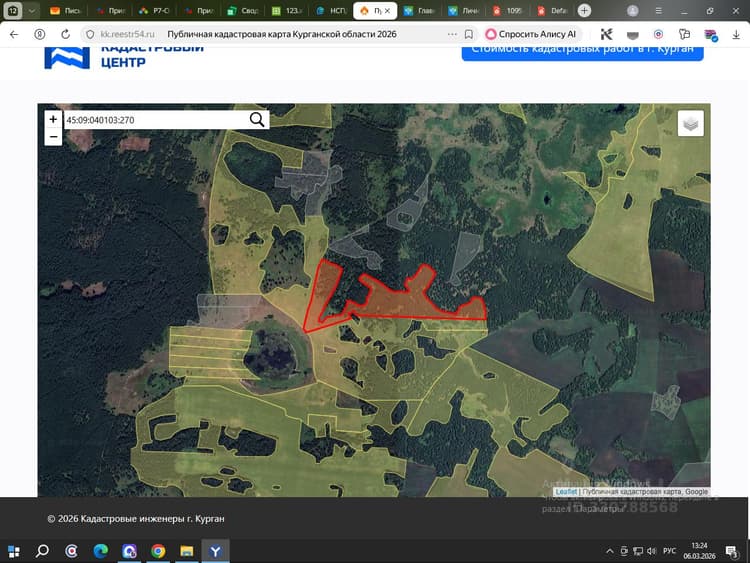
Task: Open the Спросить Алису AI assistant
Action: [x=531, y=34]
